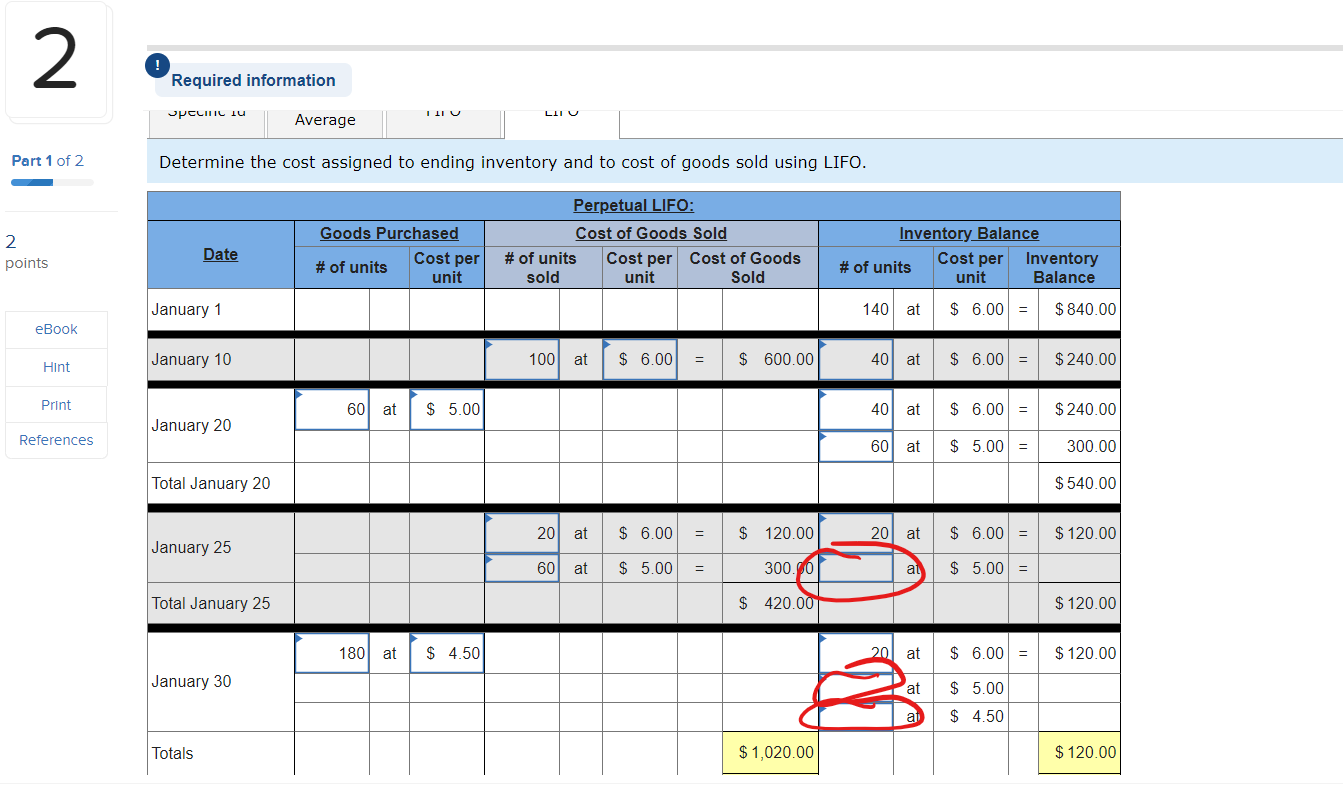The height and width of the screenshot is (787, 1343).
Task: Open the References link in sidebar
Action: (x=56, y=440)
